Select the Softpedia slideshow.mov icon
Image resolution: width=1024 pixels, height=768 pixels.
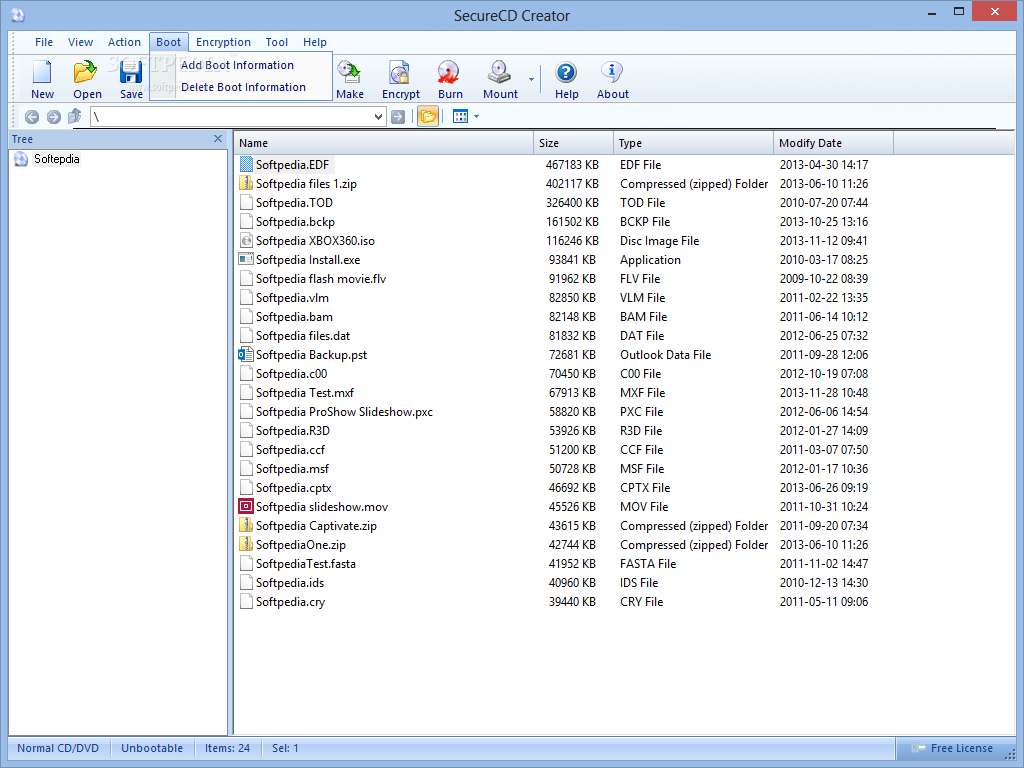[246, 506]
